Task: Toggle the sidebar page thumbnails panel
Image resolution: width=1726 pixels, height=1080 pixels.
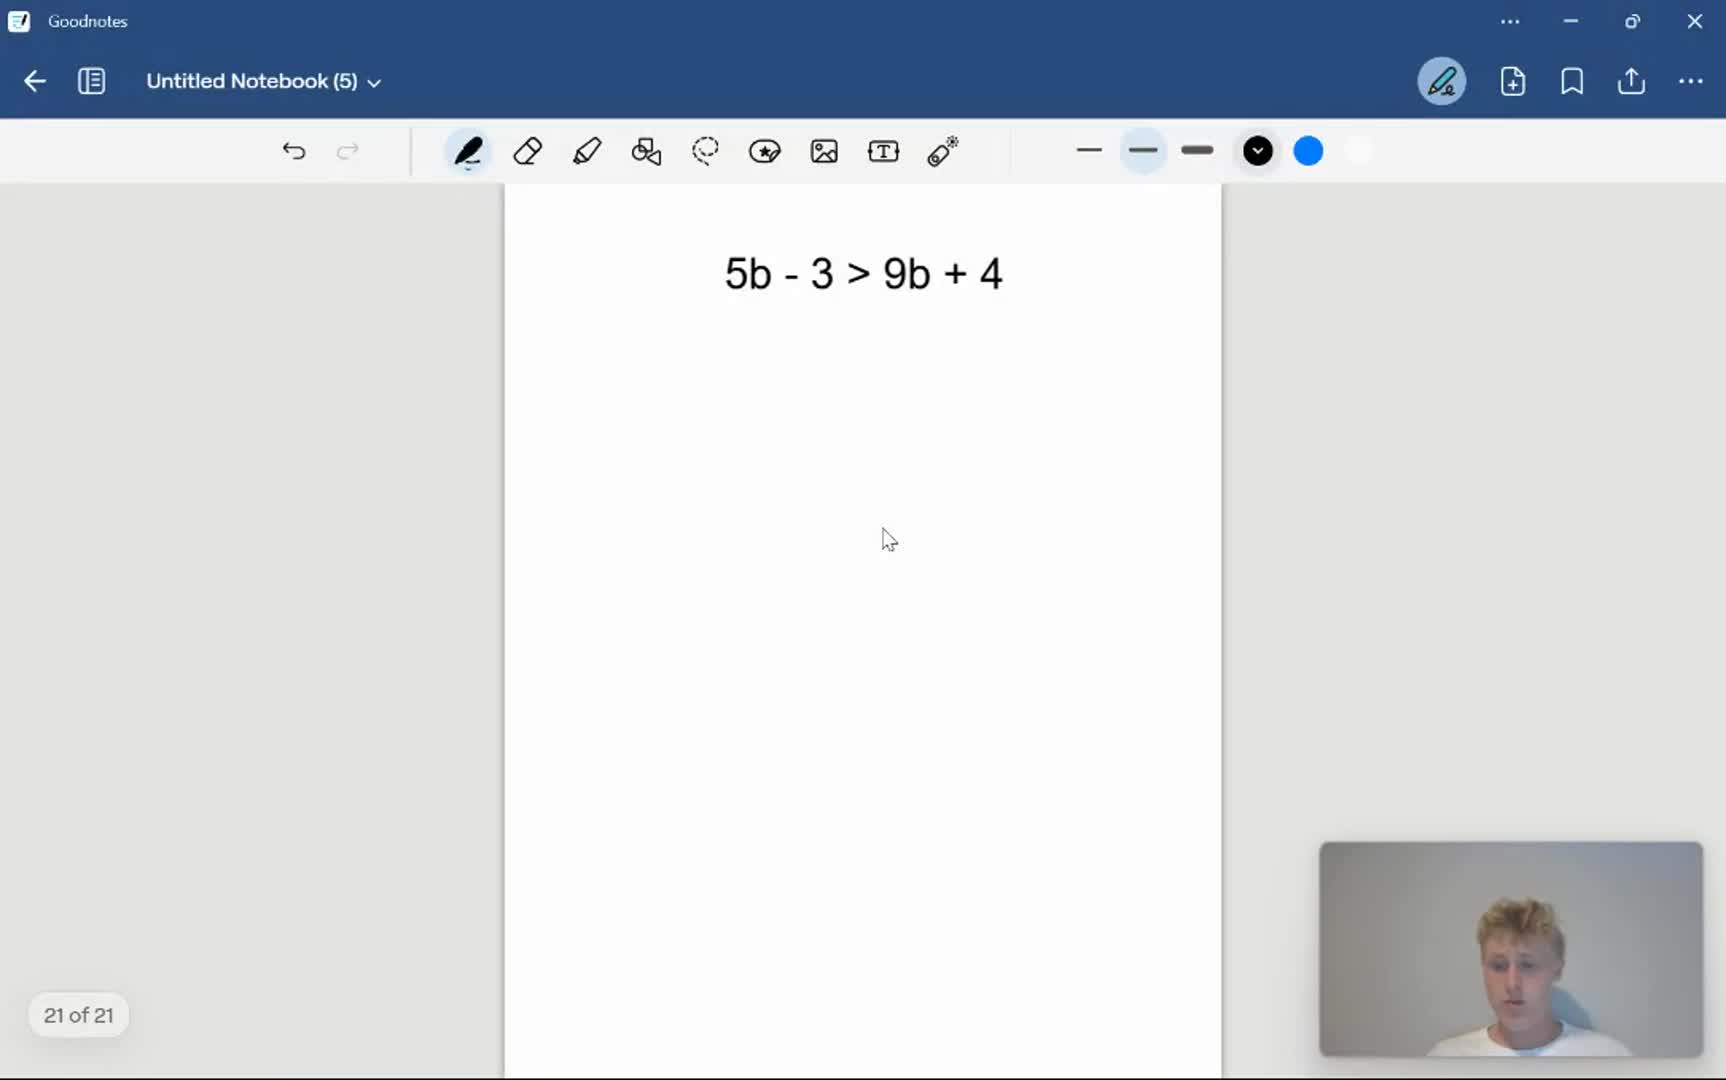Action: [91, 81]
